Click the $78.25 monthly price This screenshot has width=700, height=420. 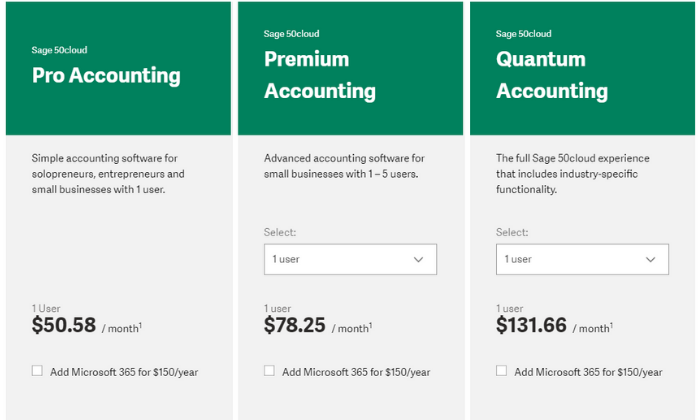tap(295, 325)
